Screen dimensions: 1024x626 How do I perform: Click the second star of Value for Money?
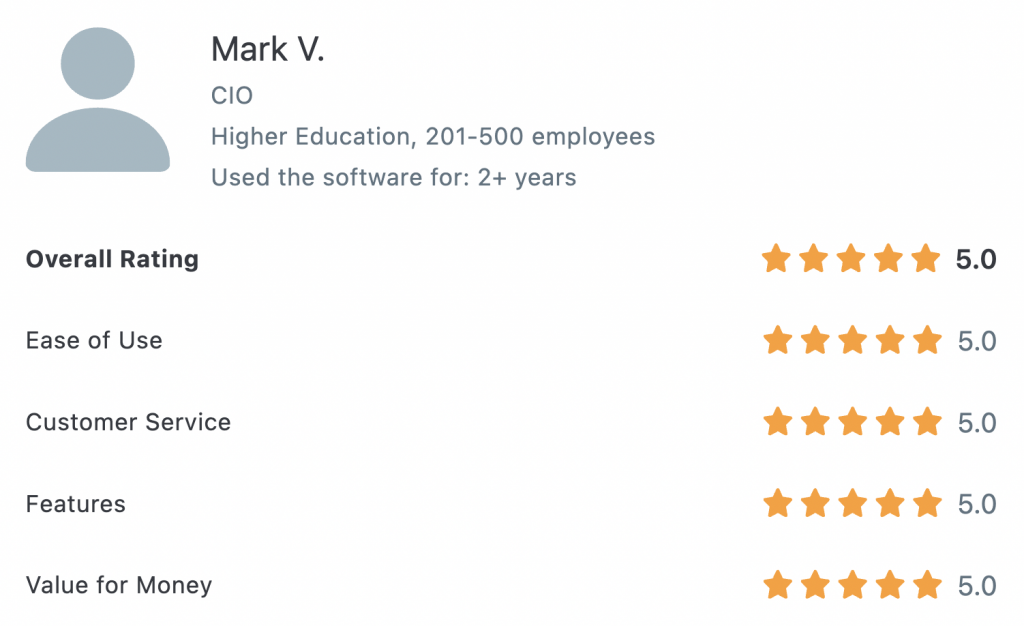tap(815, 585)
